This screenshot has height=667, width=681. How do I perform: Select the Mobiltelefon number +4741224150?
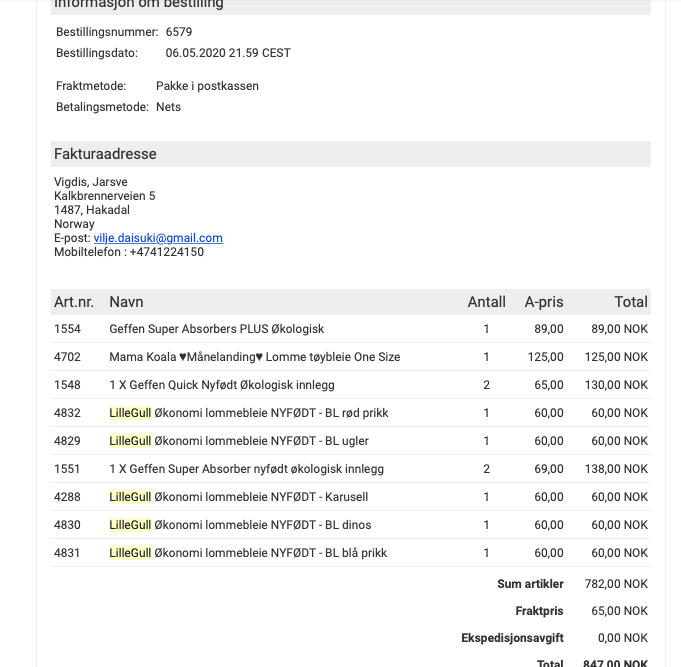tap(167, 252)
